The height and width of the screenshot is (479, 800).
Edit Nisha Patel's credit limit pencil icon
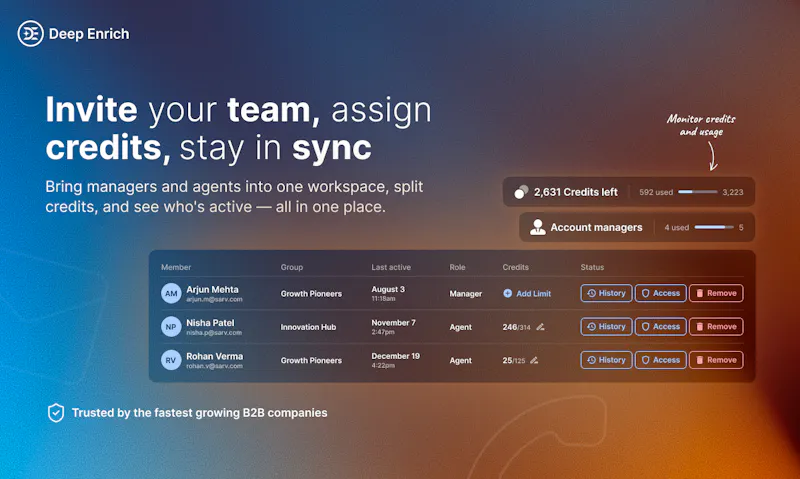point(540,327)
